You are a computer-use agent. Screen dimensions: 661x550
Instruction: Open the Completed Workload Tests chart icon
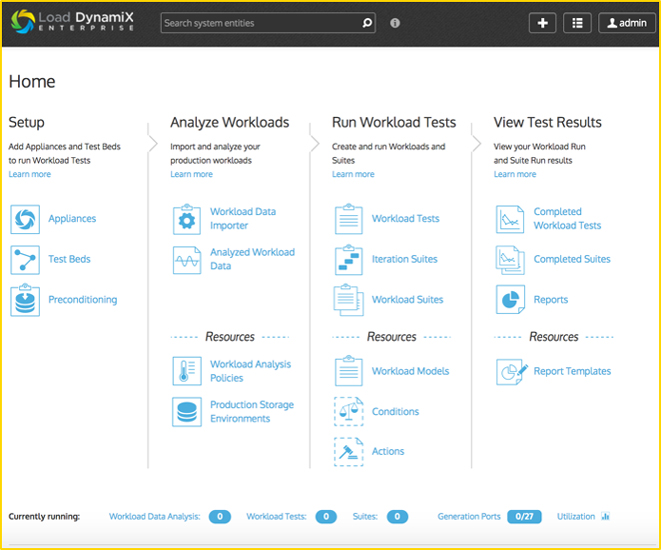[510, 219]
